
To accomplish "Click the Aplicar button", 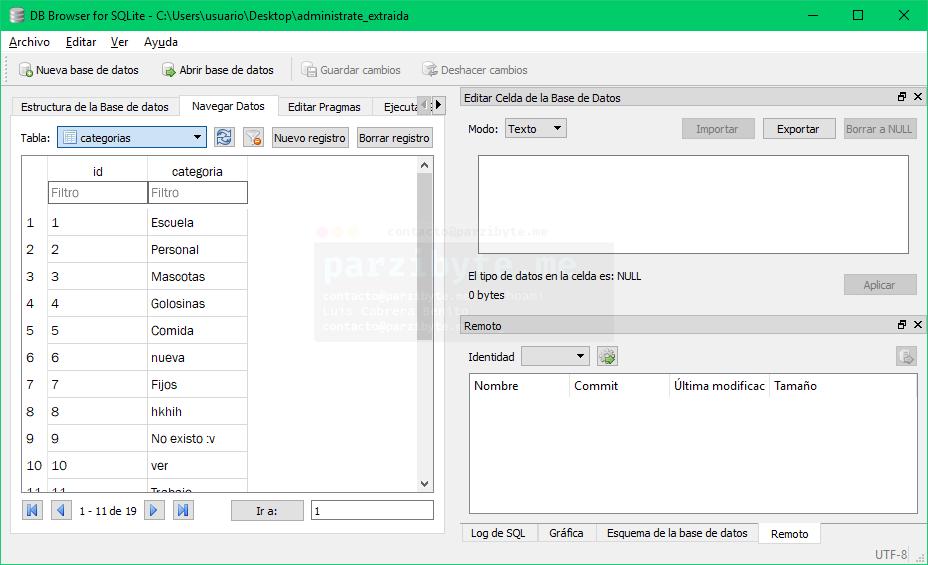I will [879, 285].
